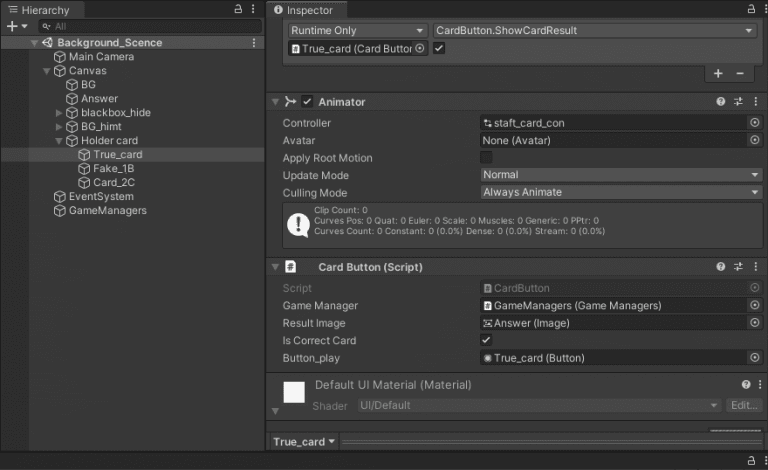Screen dimensions: 768x470
Task: Expand the blackbox_hide tree arrow
Action: pos(59,113)
